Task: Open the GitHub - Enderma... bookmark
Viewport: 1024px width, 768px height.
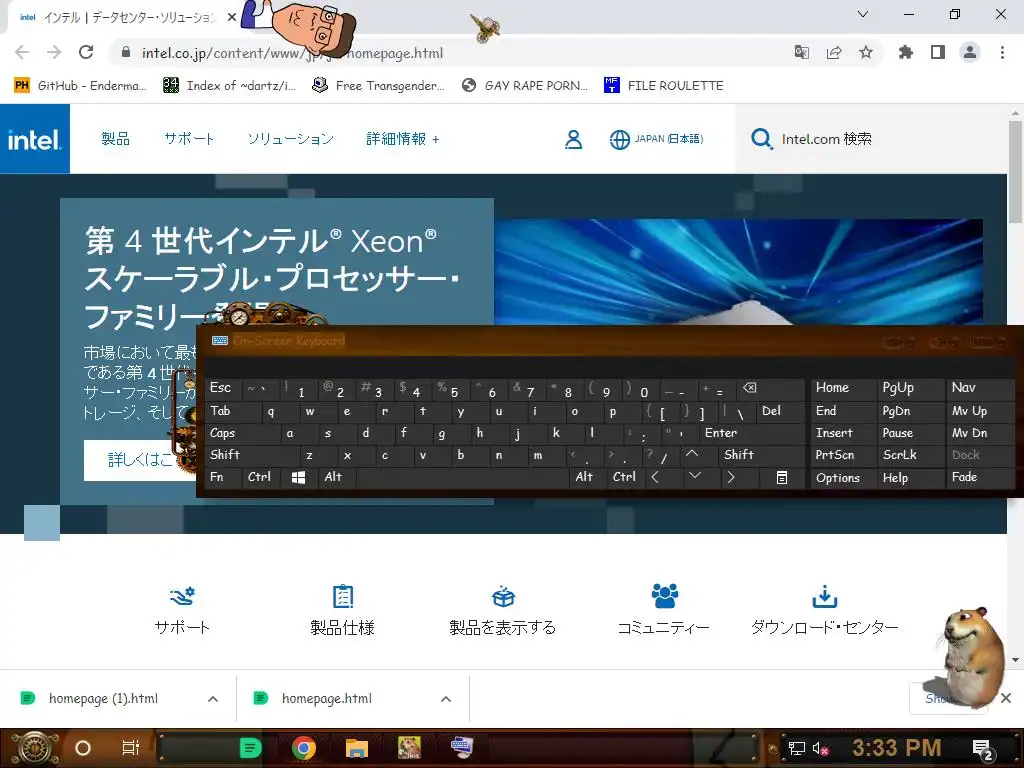Action: coord(80,86)
